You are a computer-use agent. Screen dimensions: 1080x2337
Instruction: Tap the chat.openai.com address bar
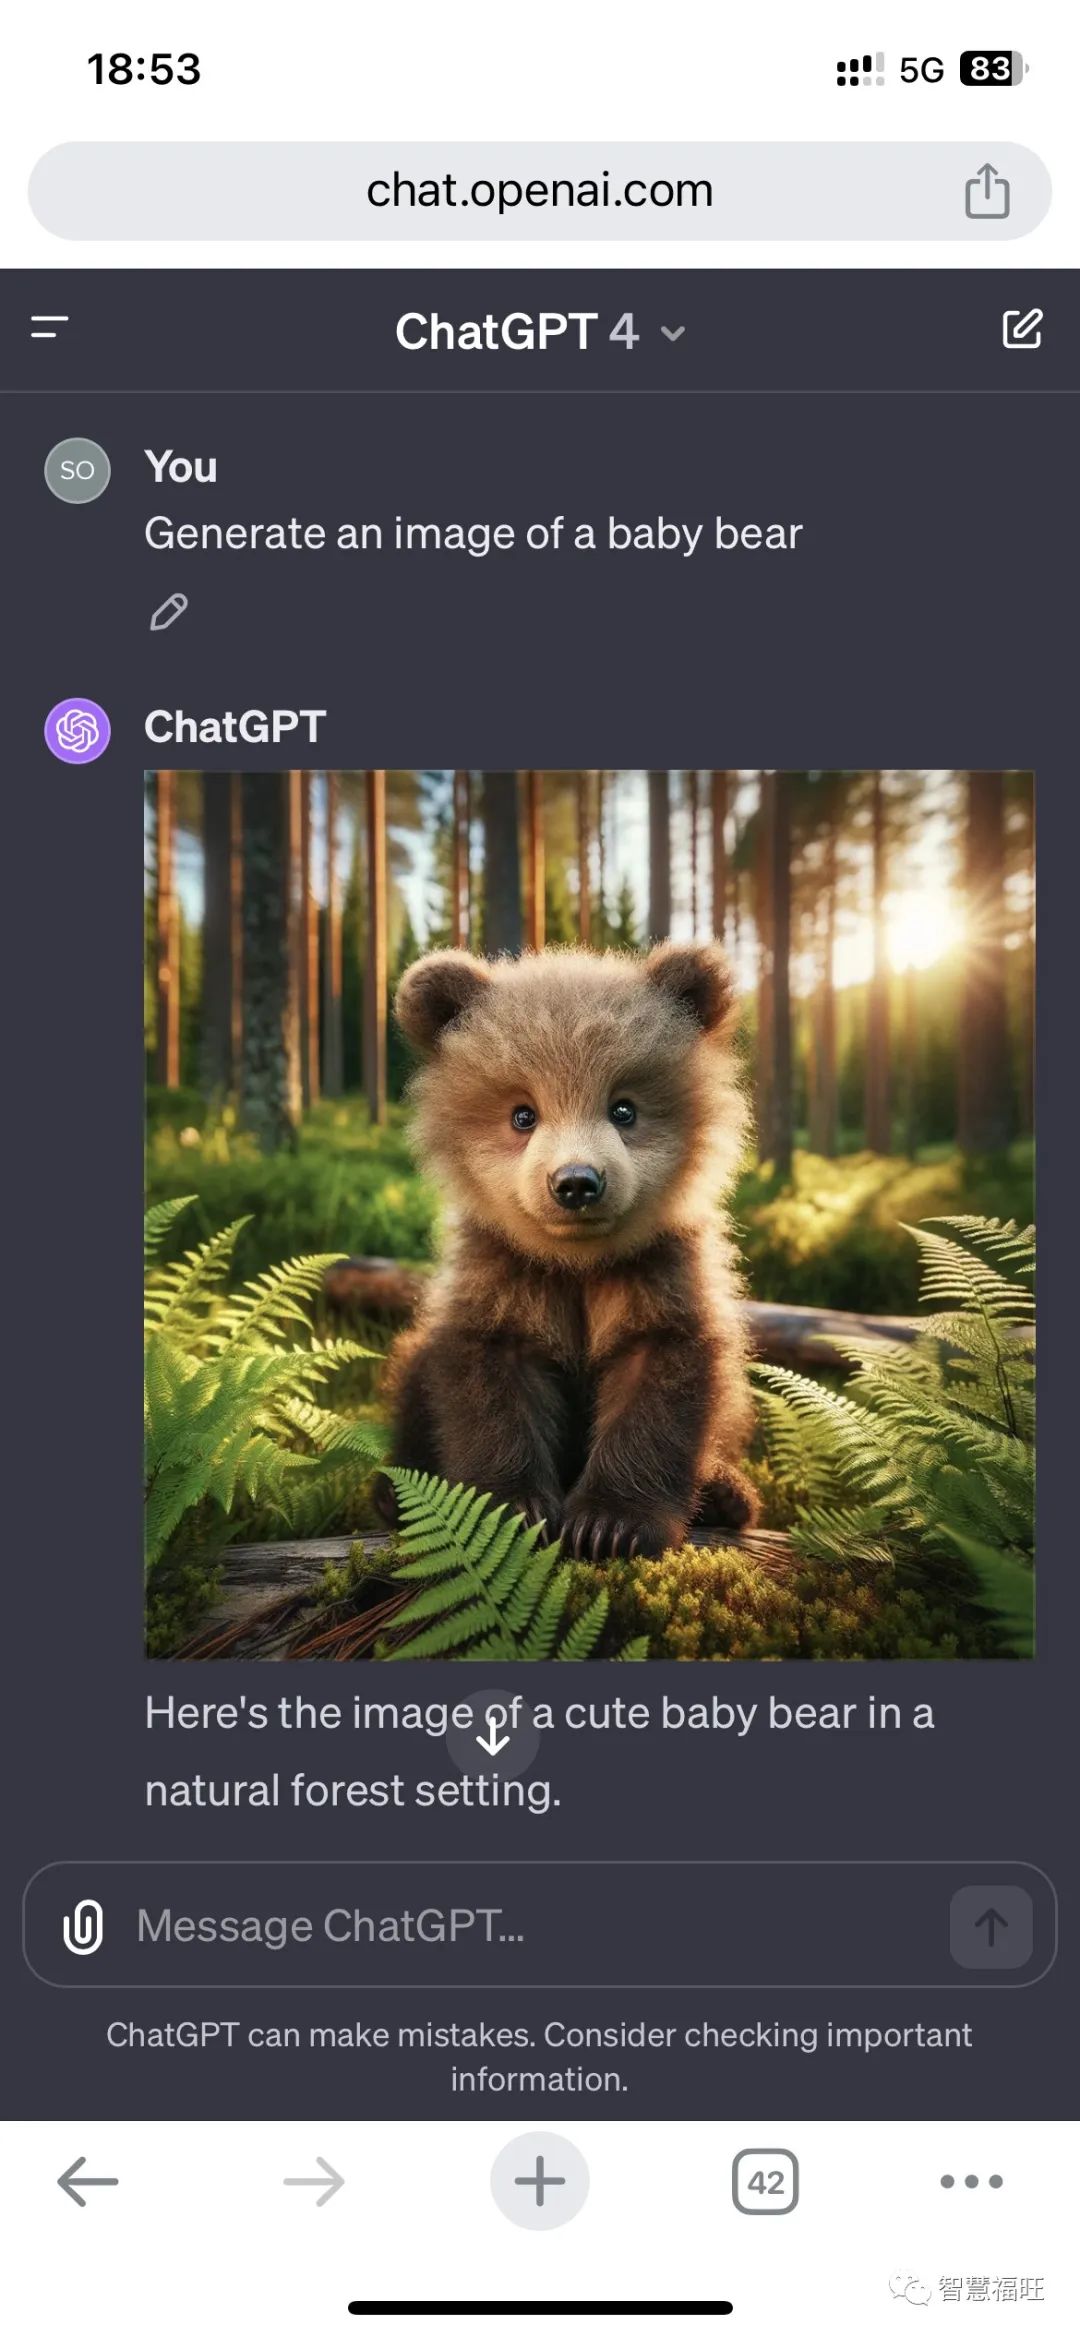(540, 190)
